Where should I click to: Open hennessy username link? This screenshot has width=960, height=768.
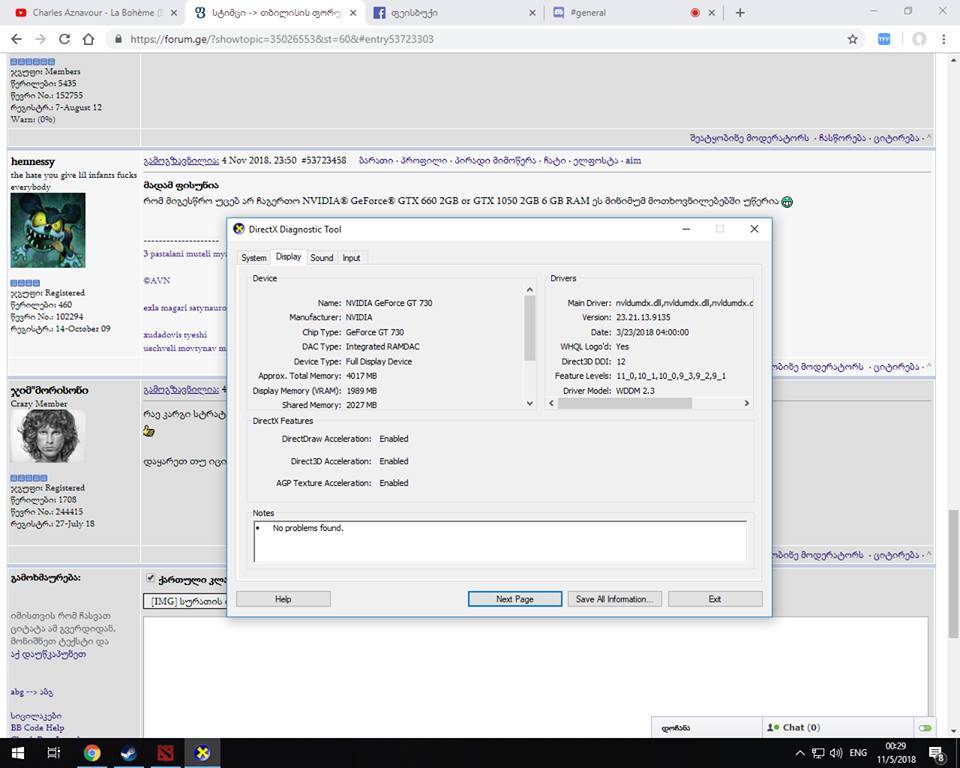pos(33,162)
